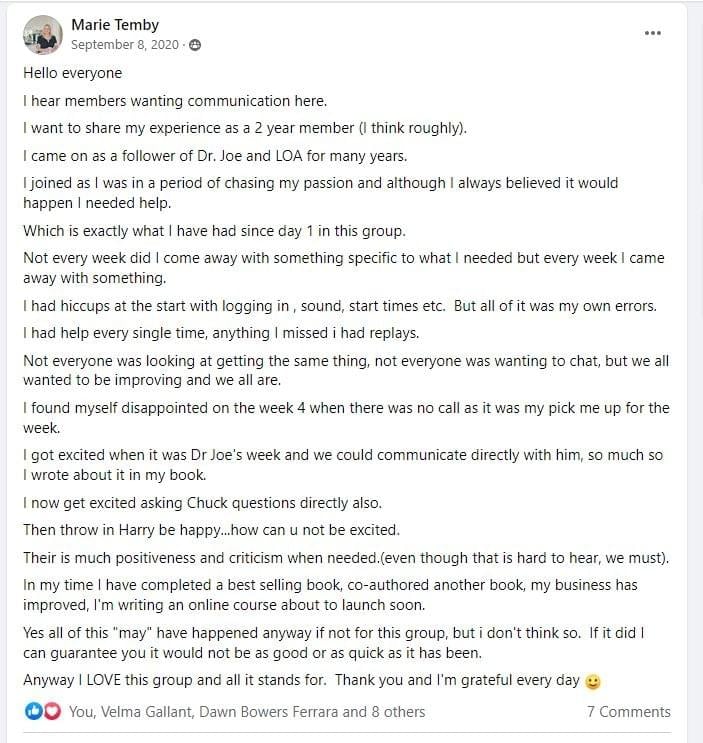Click the smiley emoji ending the post
Image resolution: width=703 pixels, height=743 pixels.
pos(593,682)
